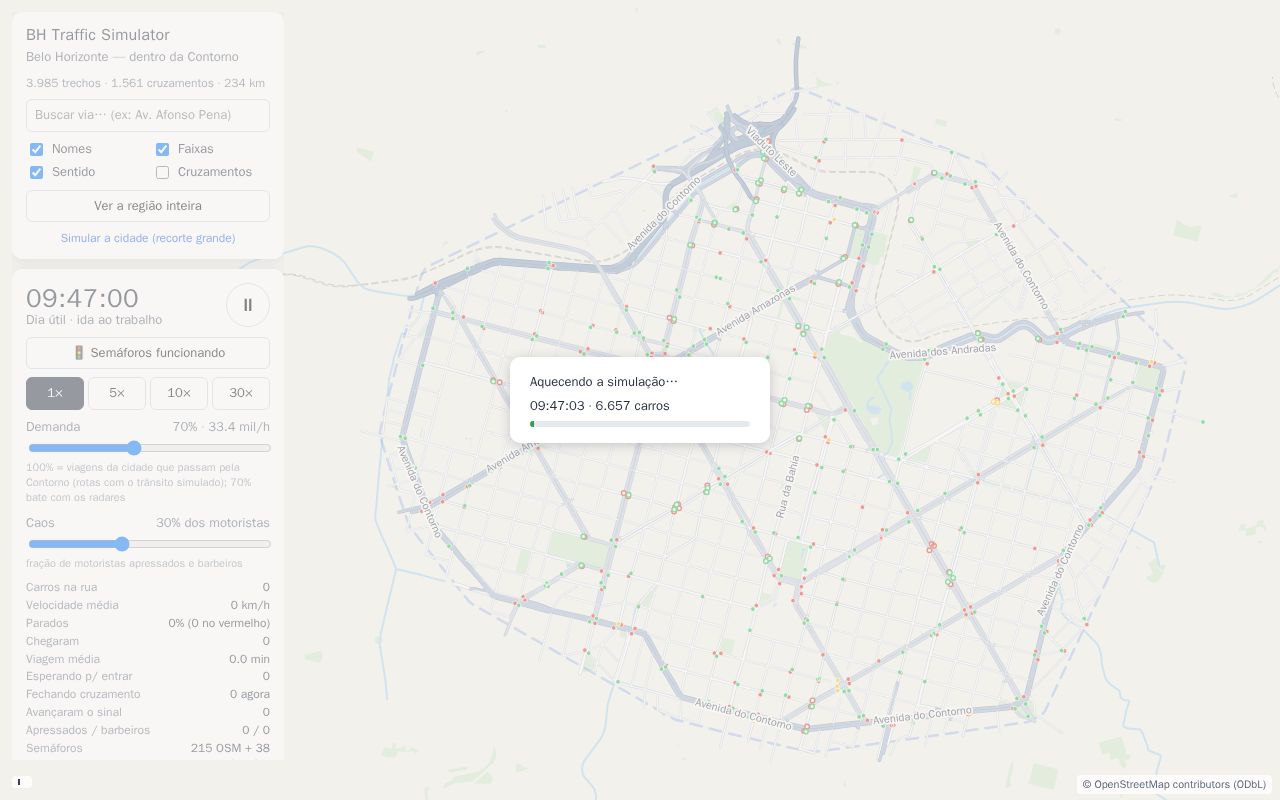Click the Chegaram statistic label

coord(52,641)
